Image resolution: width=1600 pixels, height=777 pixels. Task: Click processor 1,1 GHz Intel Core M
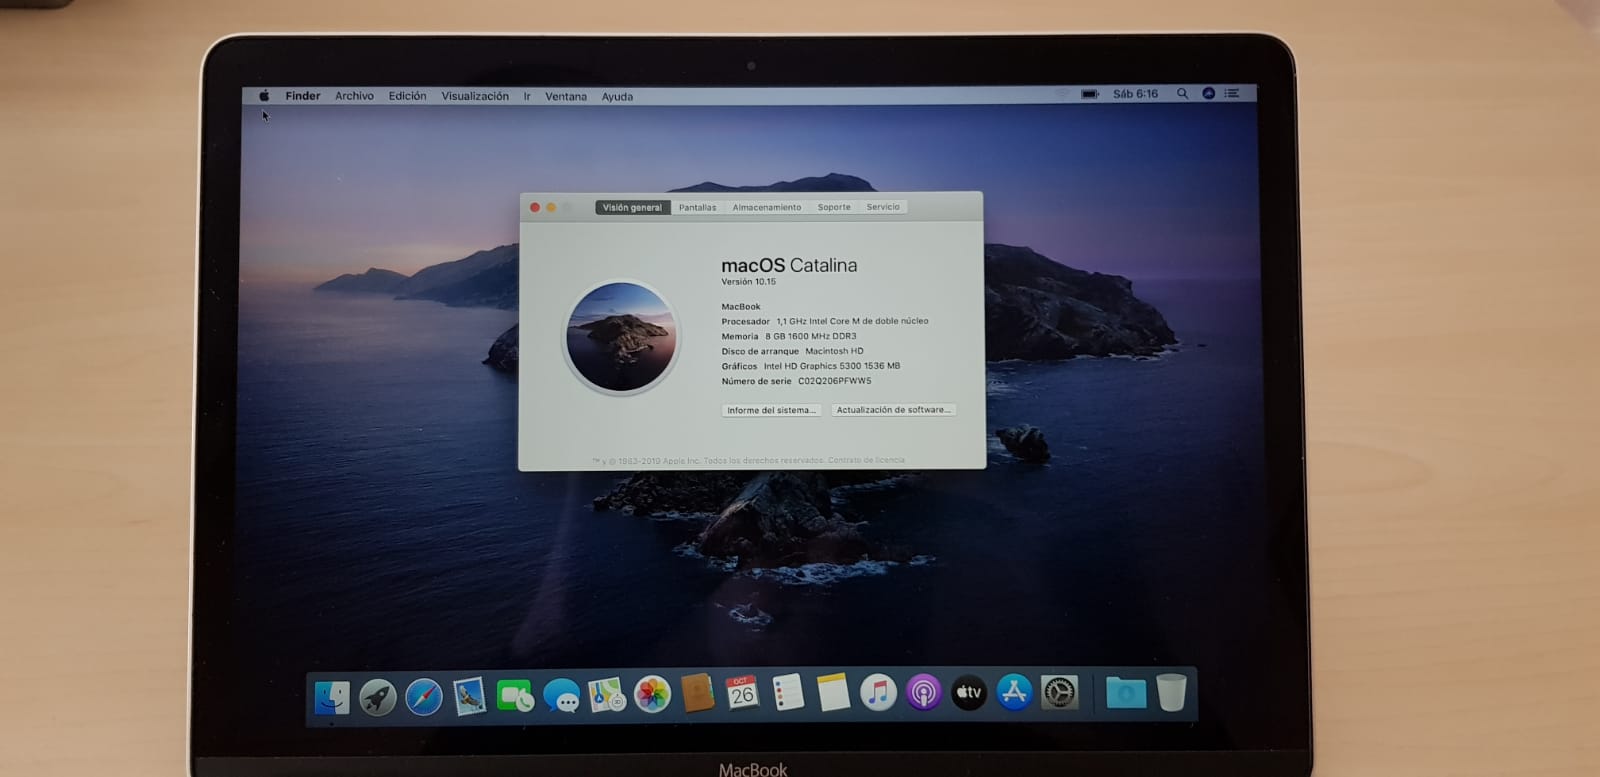(852, 321)
